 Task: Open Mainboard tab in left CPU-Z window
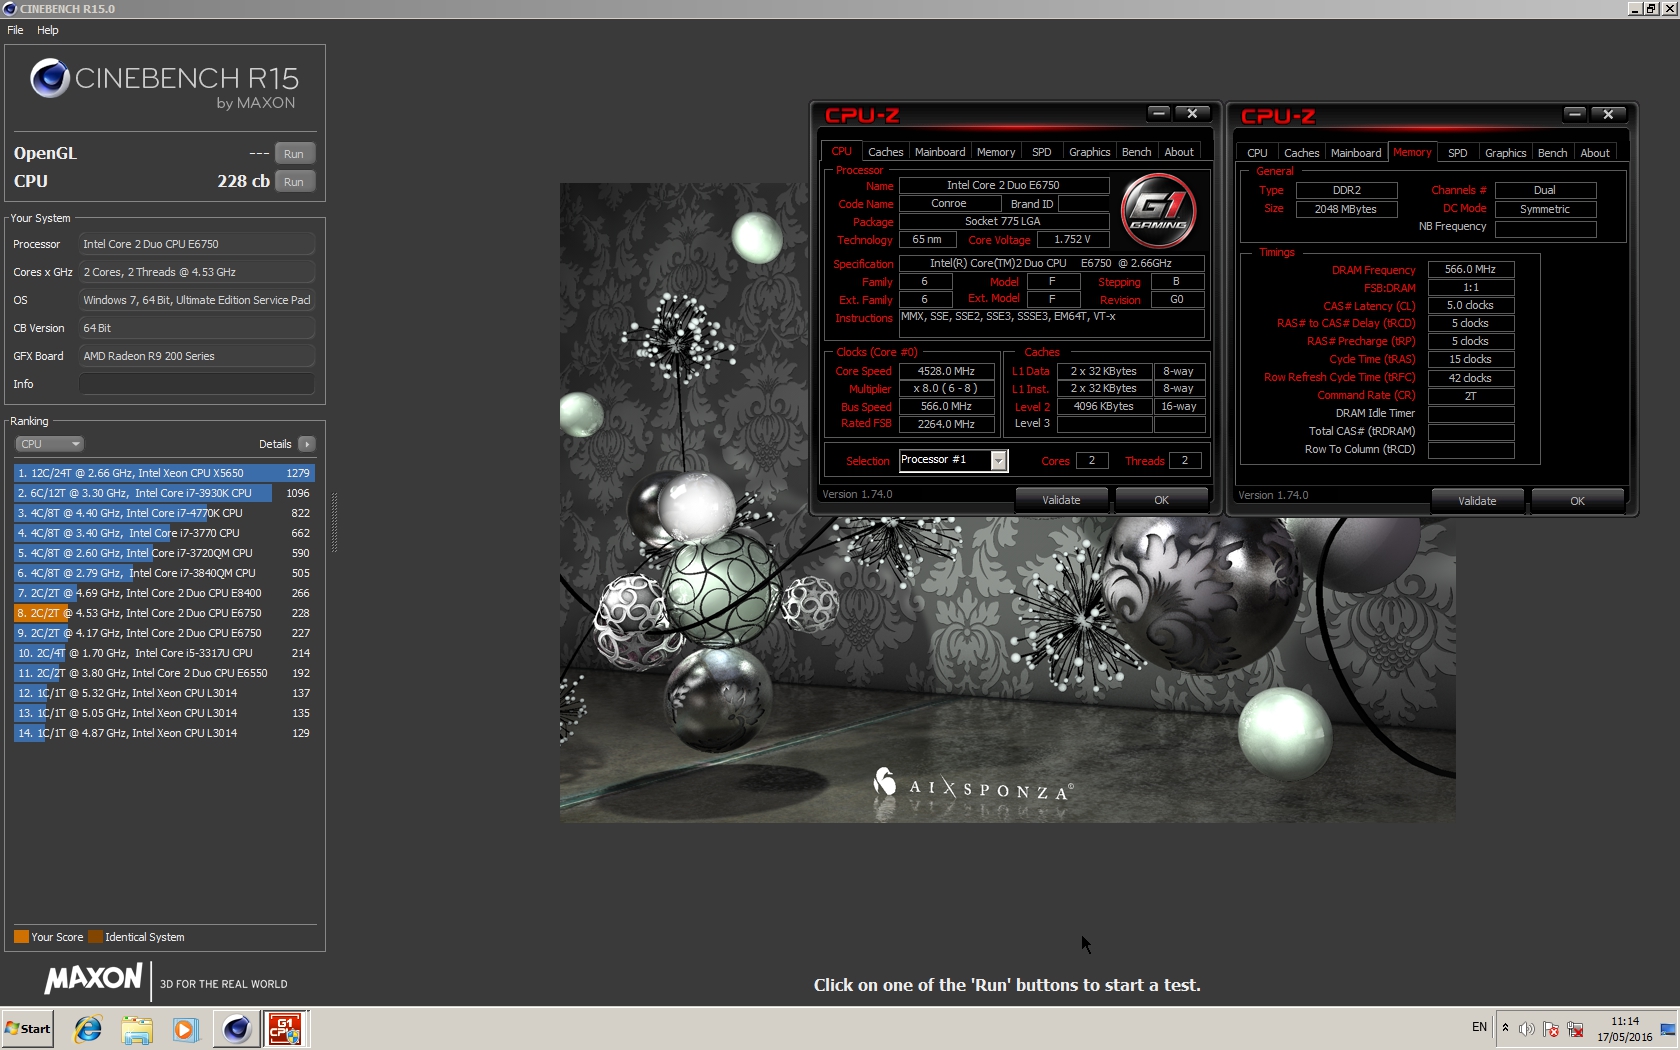pos(940,152)
